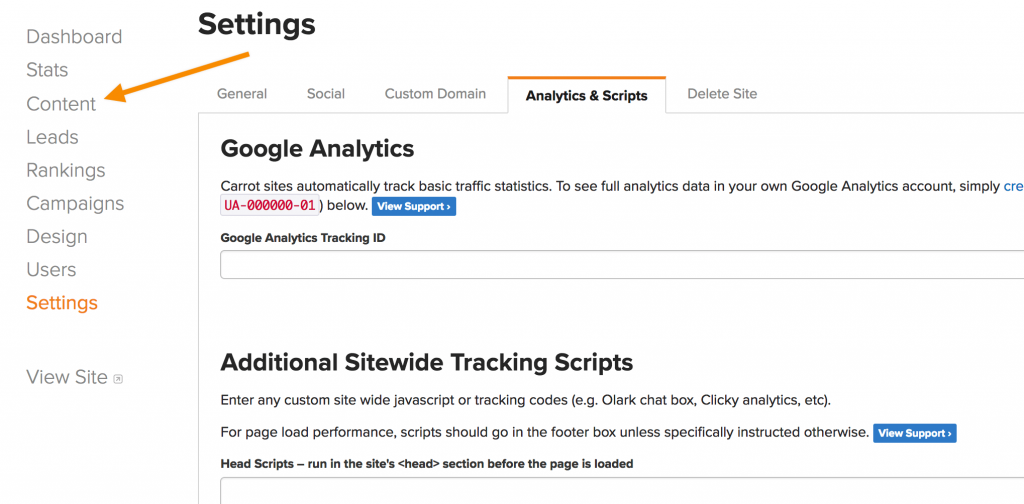
Task: Select the Analytics & Scripts tab
Action: tap(586, 95)
